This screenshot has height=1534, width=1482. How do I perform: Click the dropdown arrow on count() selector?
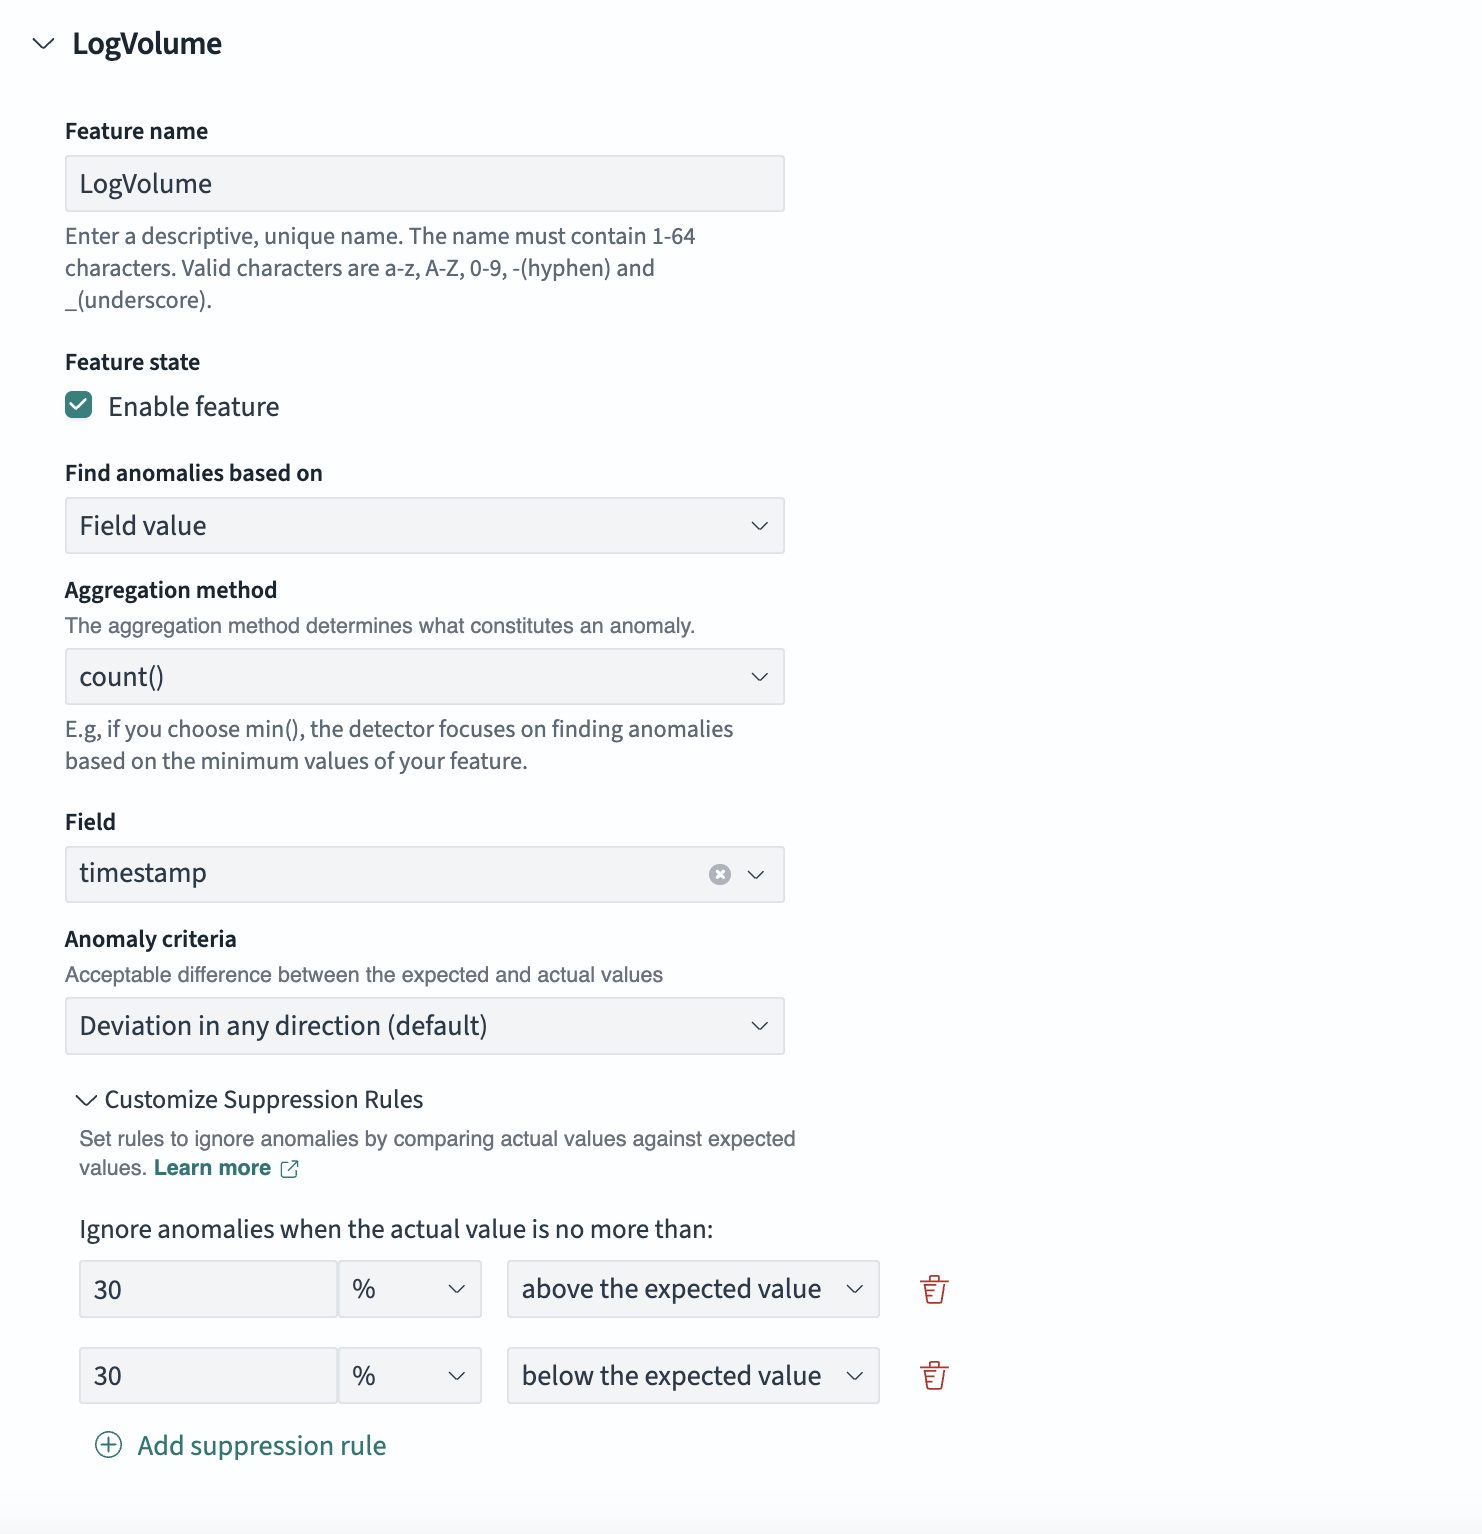[759, 676]
